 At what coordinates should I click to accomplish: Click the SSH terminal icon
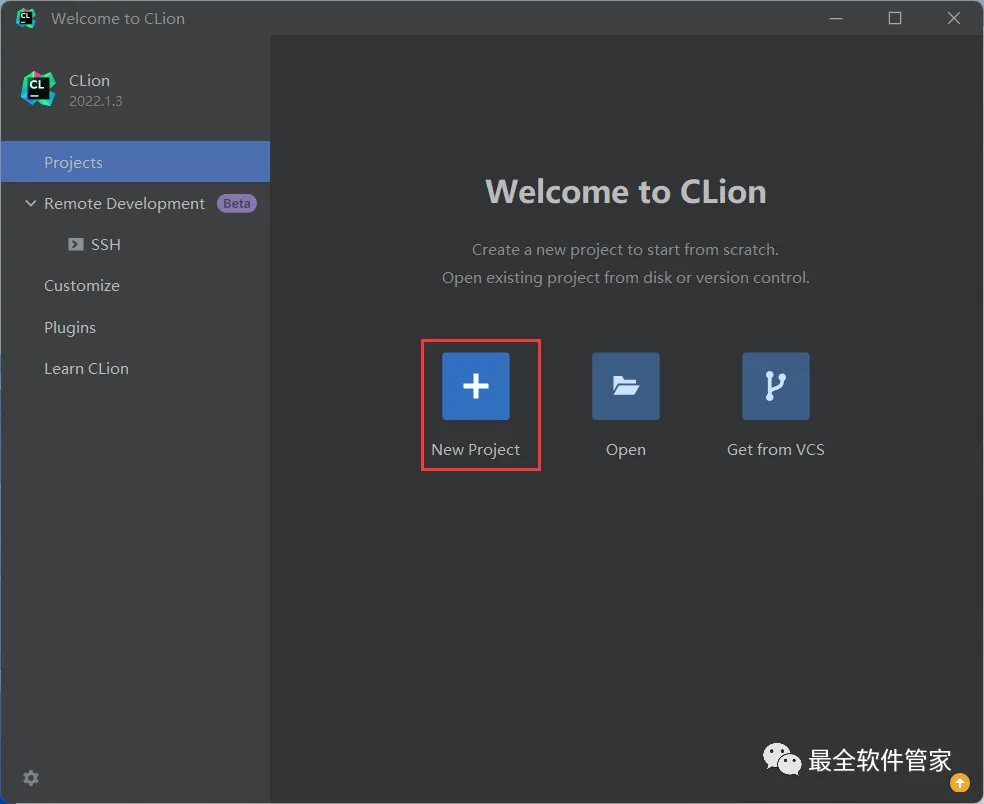tap(76, 244)
